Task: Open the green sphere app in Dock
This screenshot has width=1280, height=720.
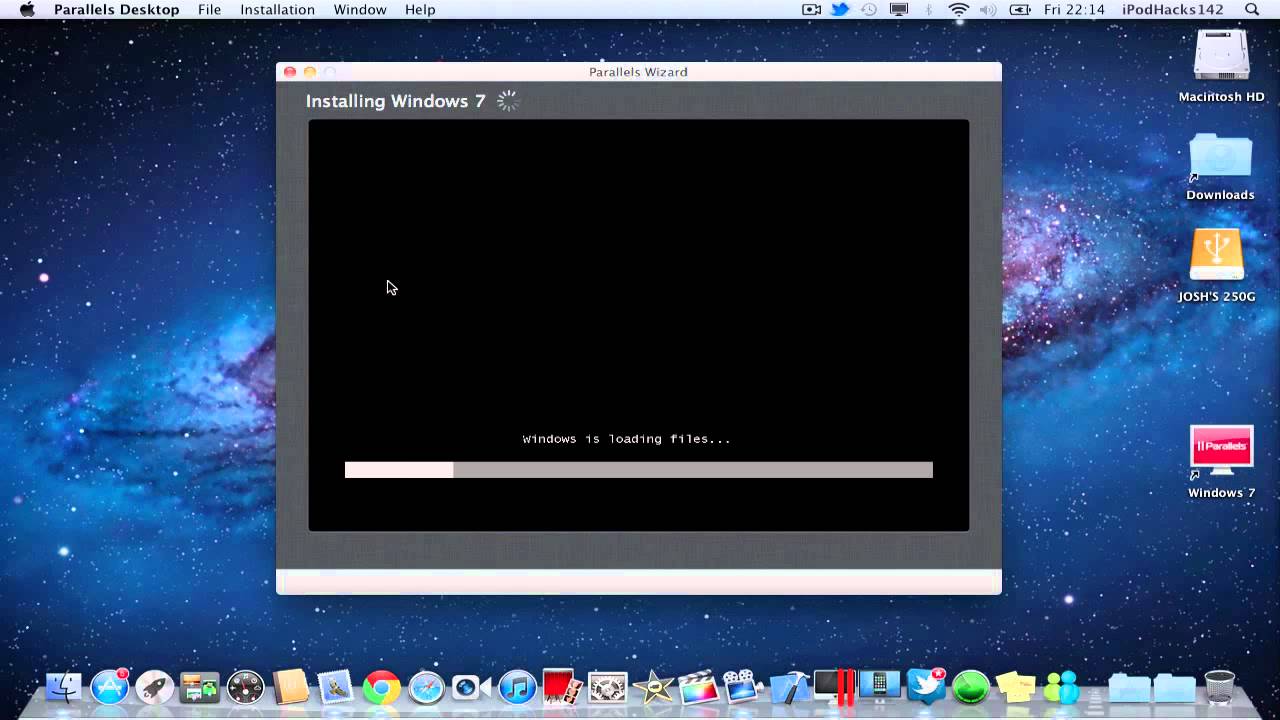Action: [x=970, y=686]
